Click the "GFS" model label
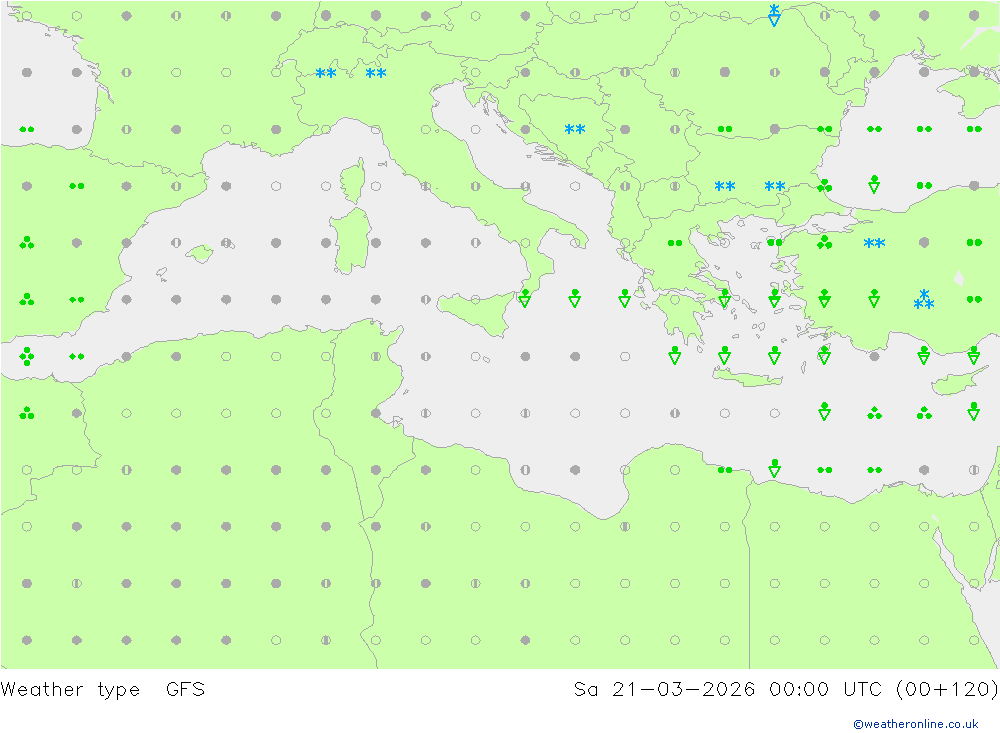1000x733 pixels. tap(186, 689)
